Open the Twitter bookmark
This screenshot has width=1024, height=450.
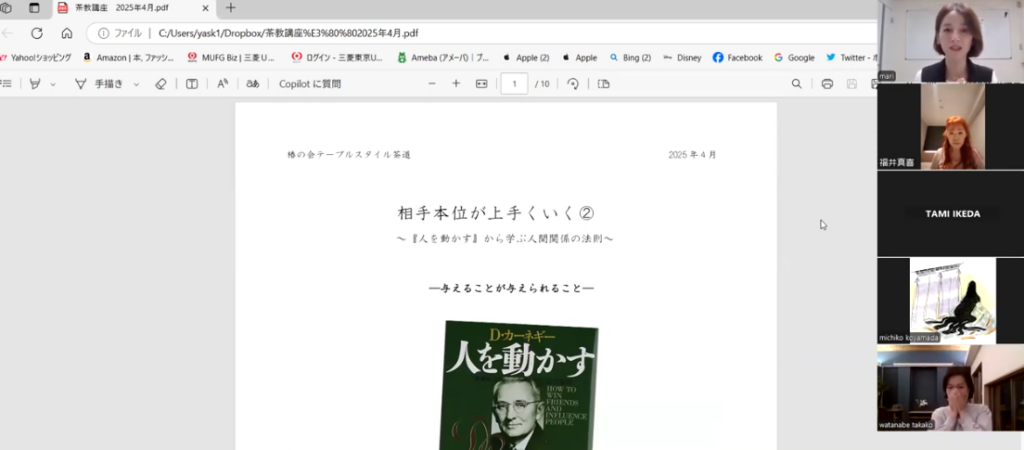click(851, 57)
